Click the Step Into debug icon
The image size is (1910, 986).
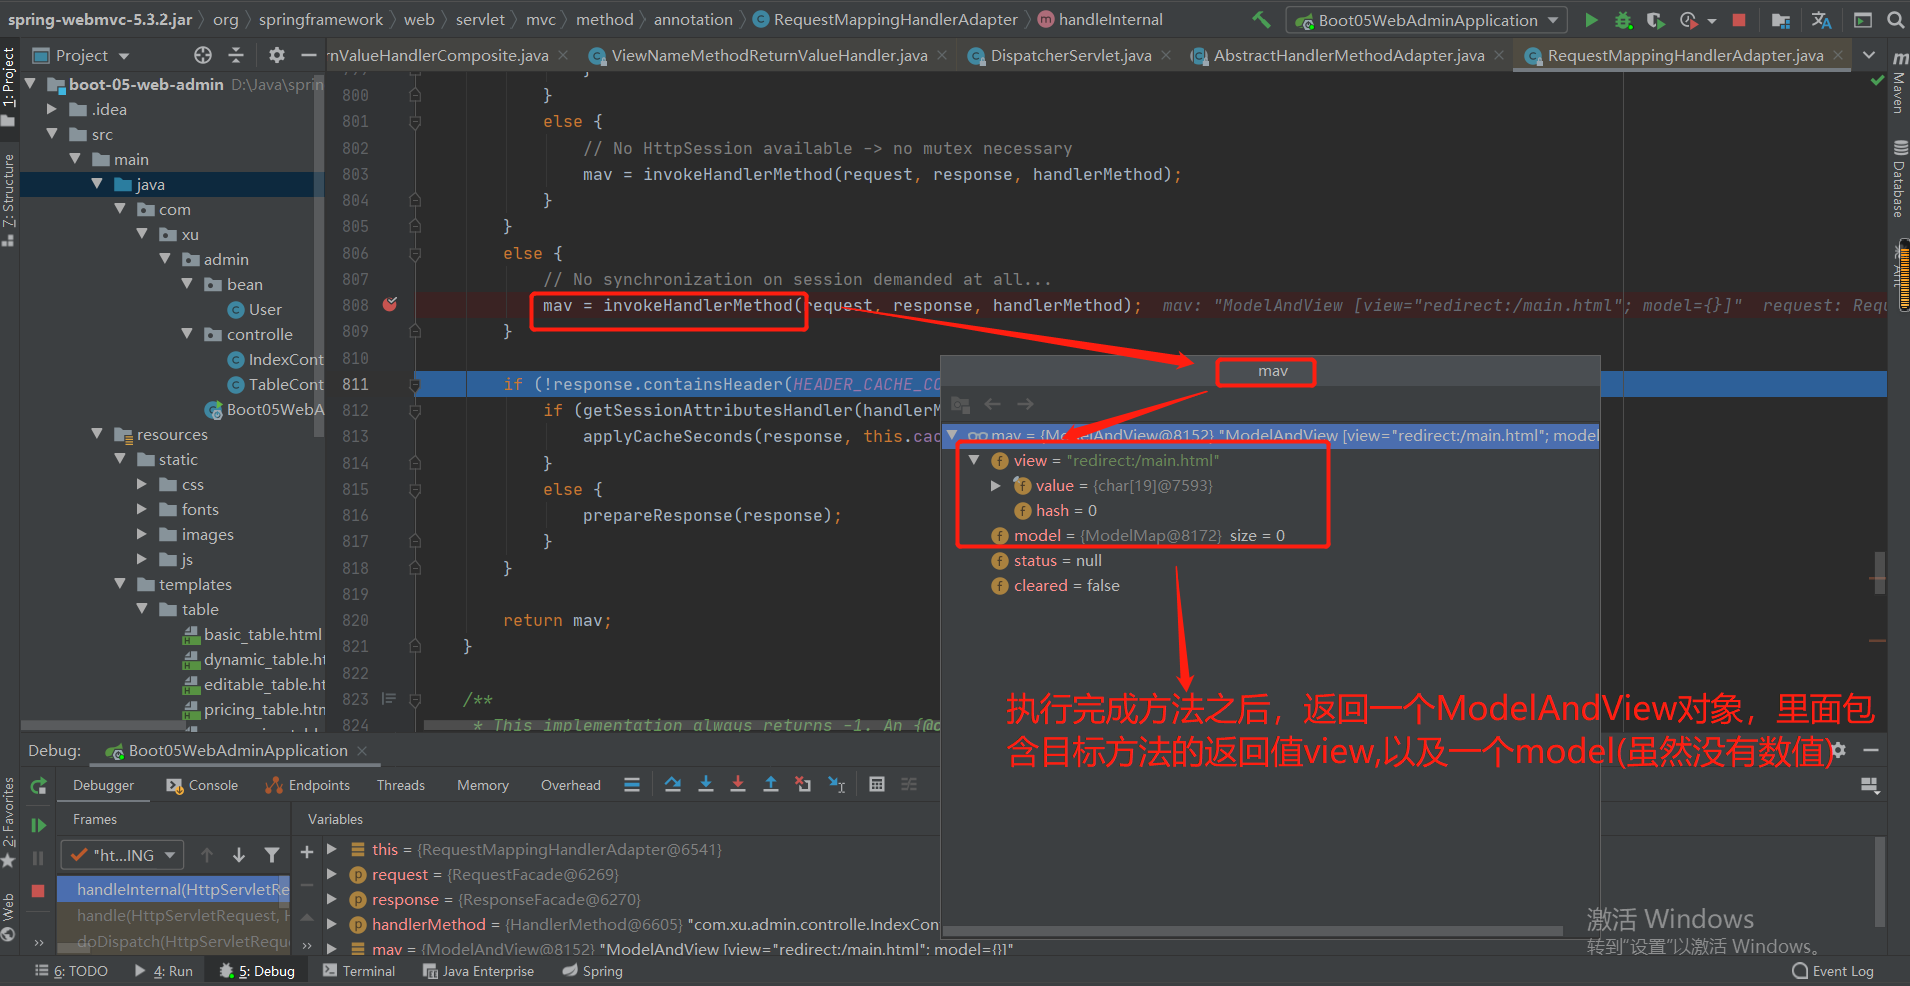pyautogui.click(x=706, y=785)
